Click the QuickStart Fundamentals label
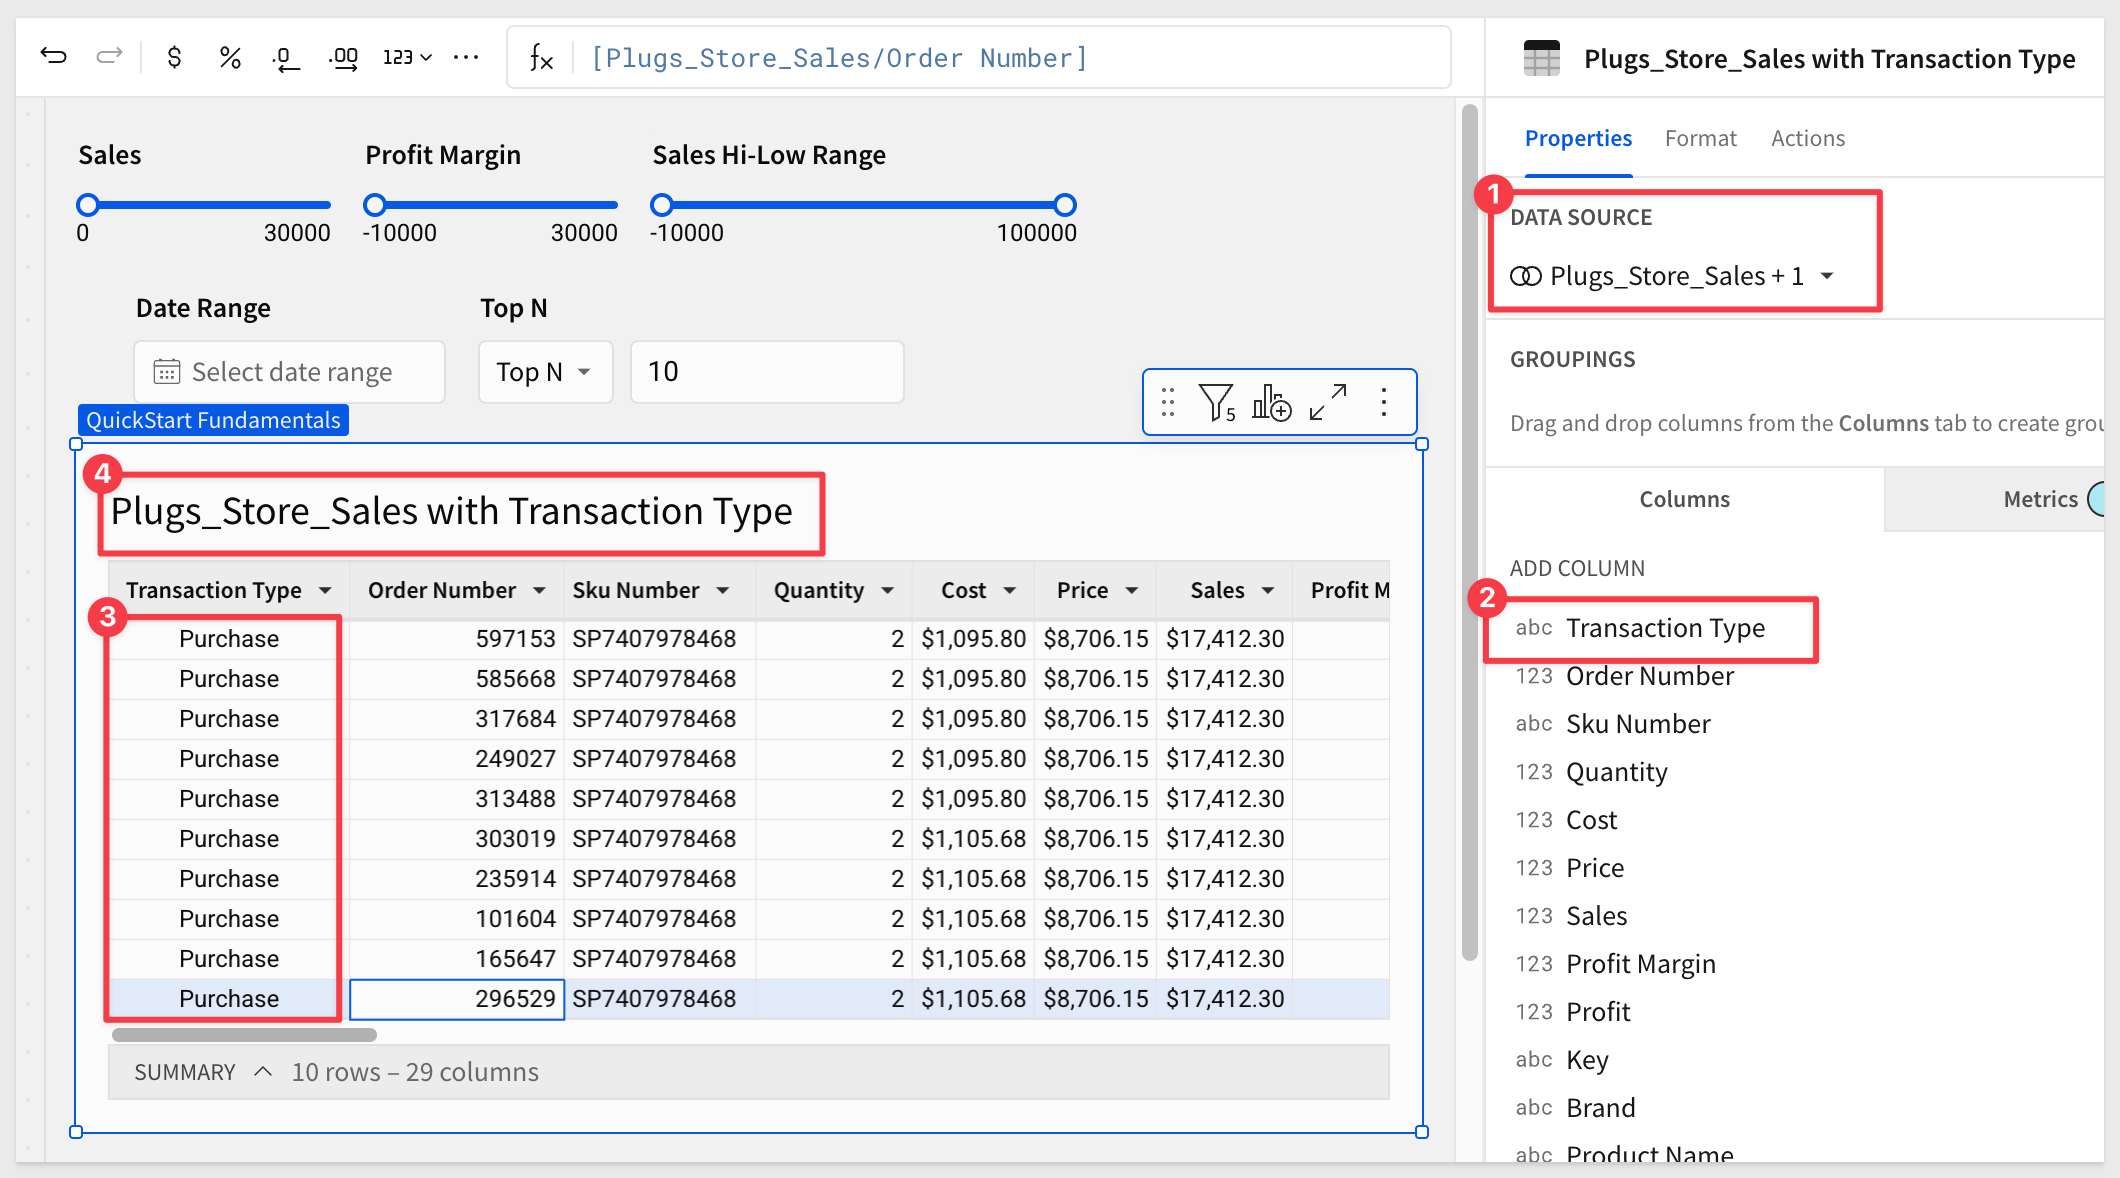 pyautogui.click(x=213, y=420)
